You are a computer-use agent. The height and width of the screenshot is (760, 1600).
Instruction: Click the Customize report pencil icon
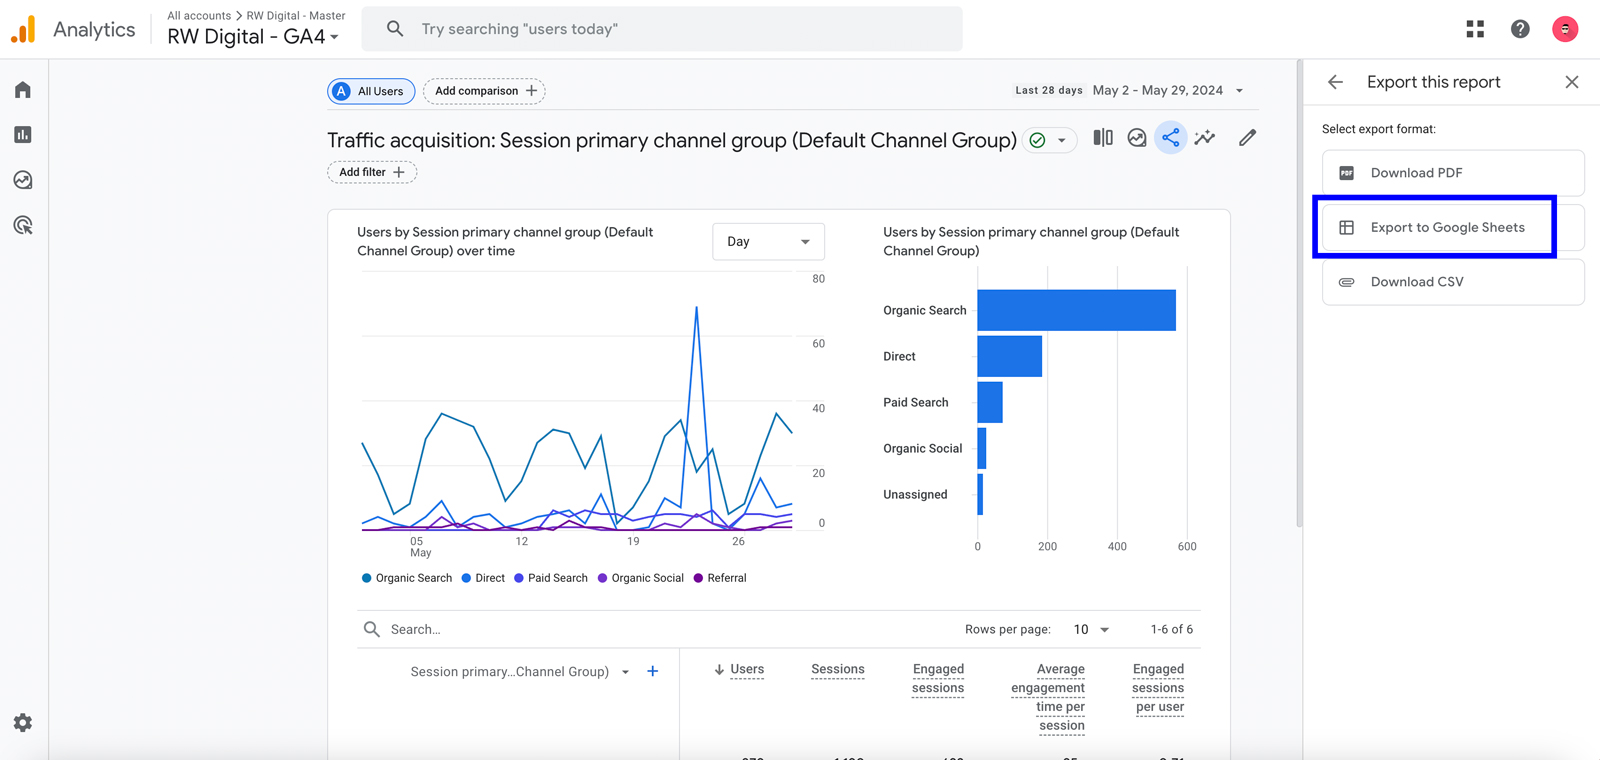tap(1247, 138)
